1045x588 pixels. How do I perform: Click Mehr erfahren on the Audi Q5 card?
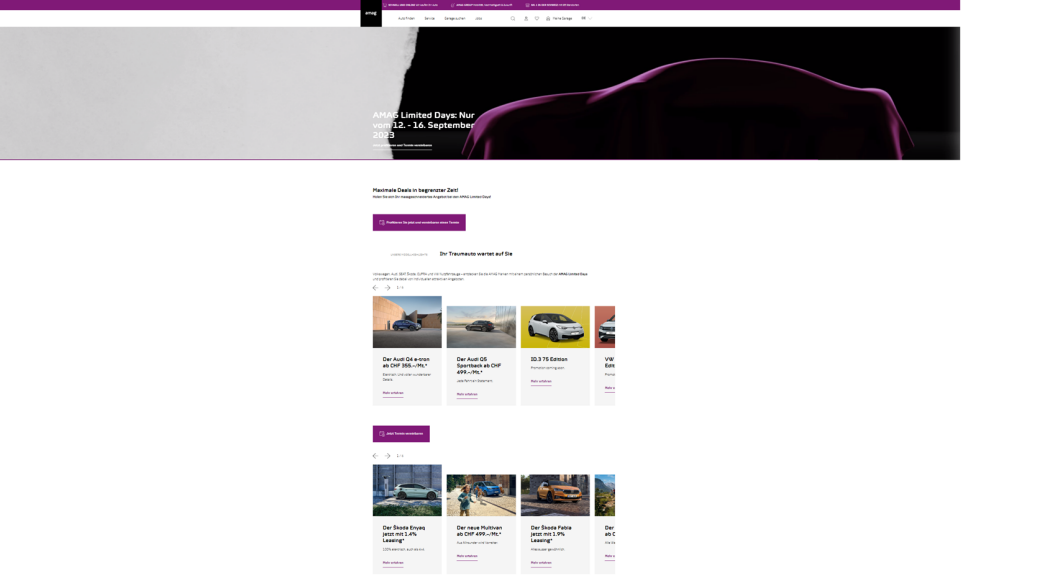point(467,395)
